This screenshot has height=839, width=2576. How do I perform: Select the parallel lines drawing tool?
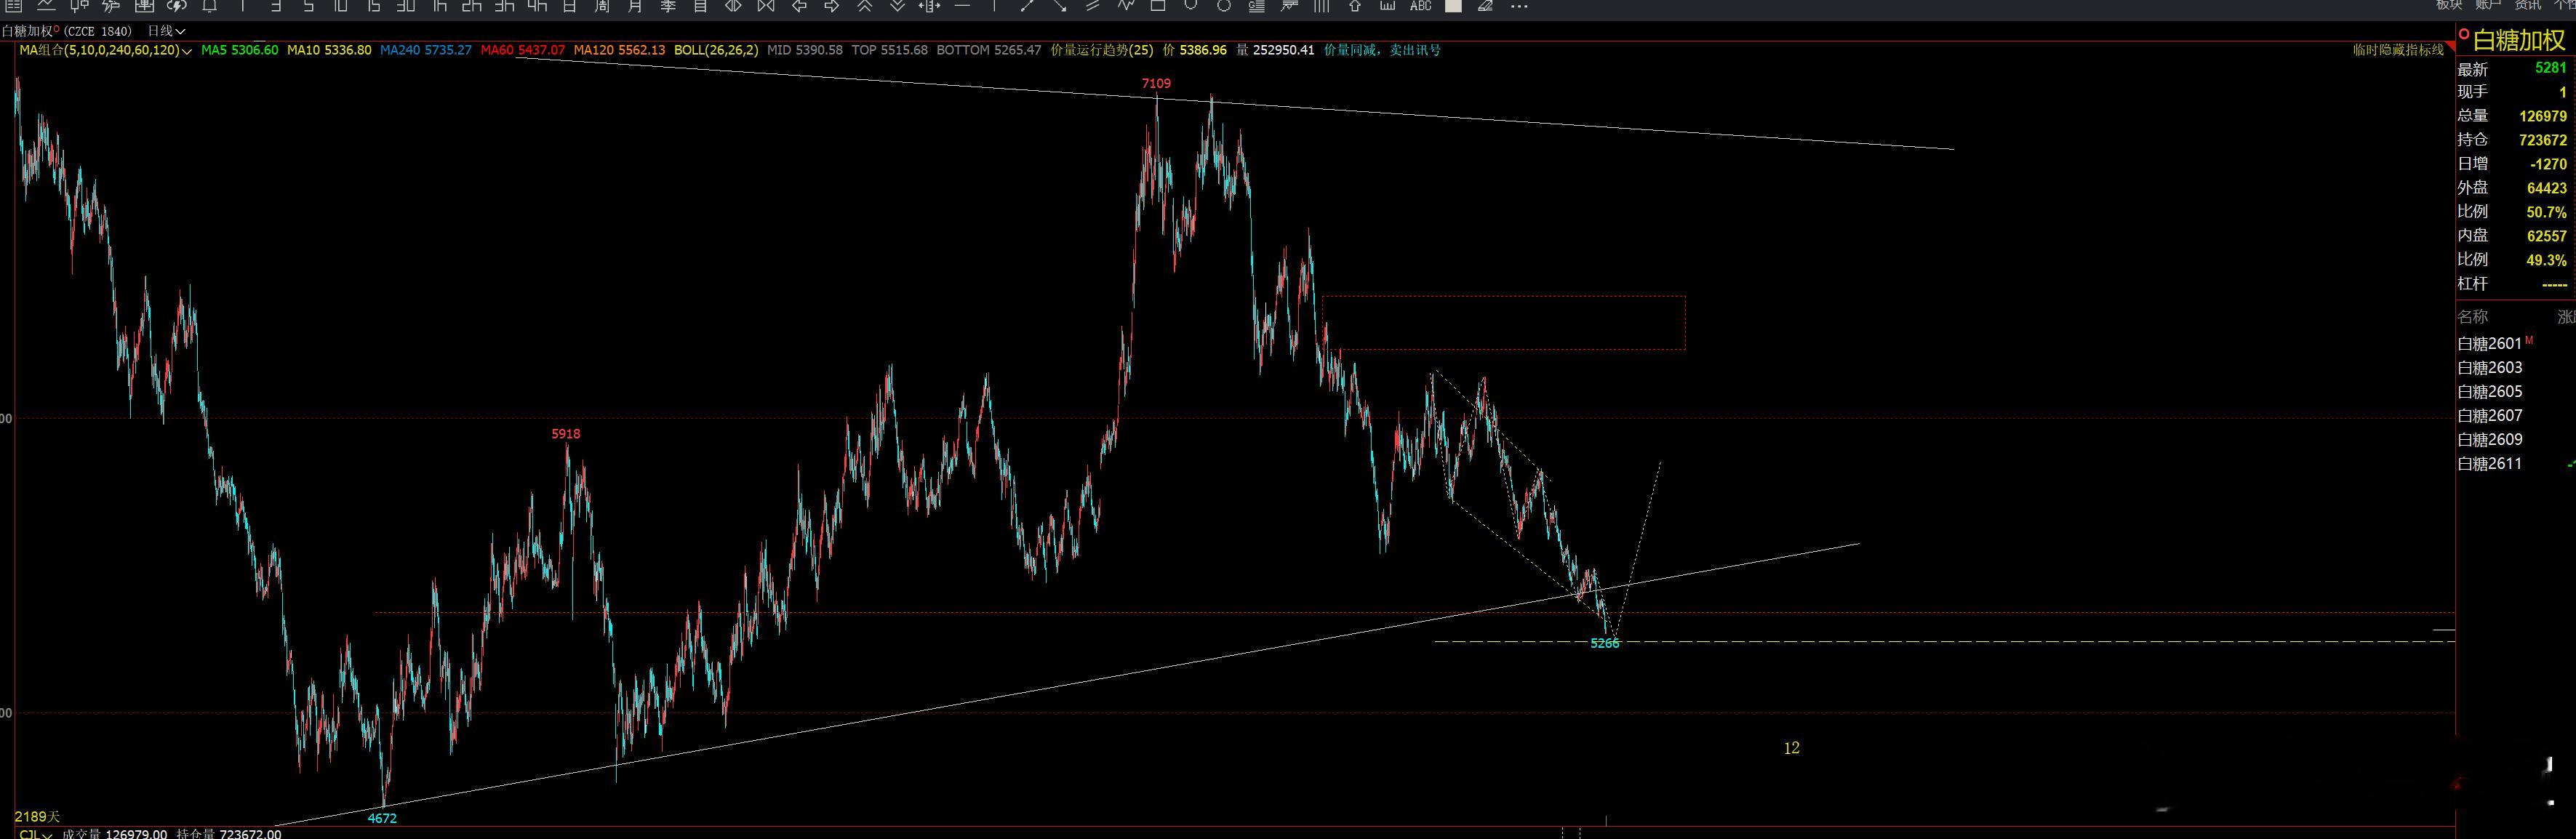click(1093, 6)
